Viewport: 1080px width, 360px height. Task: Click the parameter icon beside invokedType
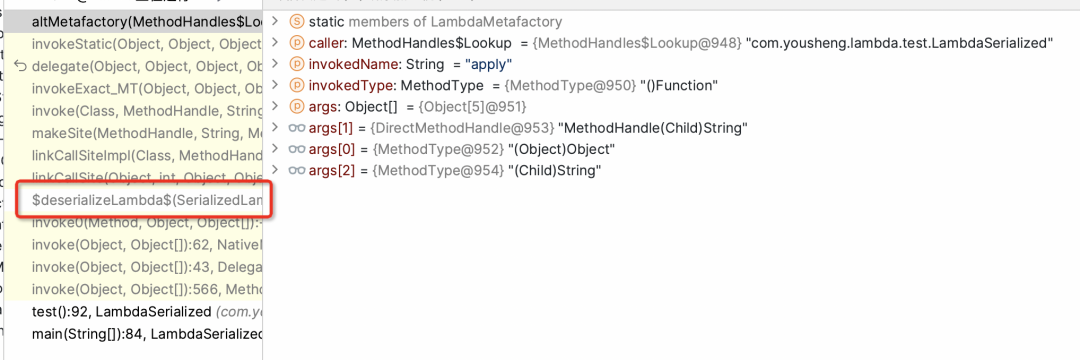tap(297, 86)
